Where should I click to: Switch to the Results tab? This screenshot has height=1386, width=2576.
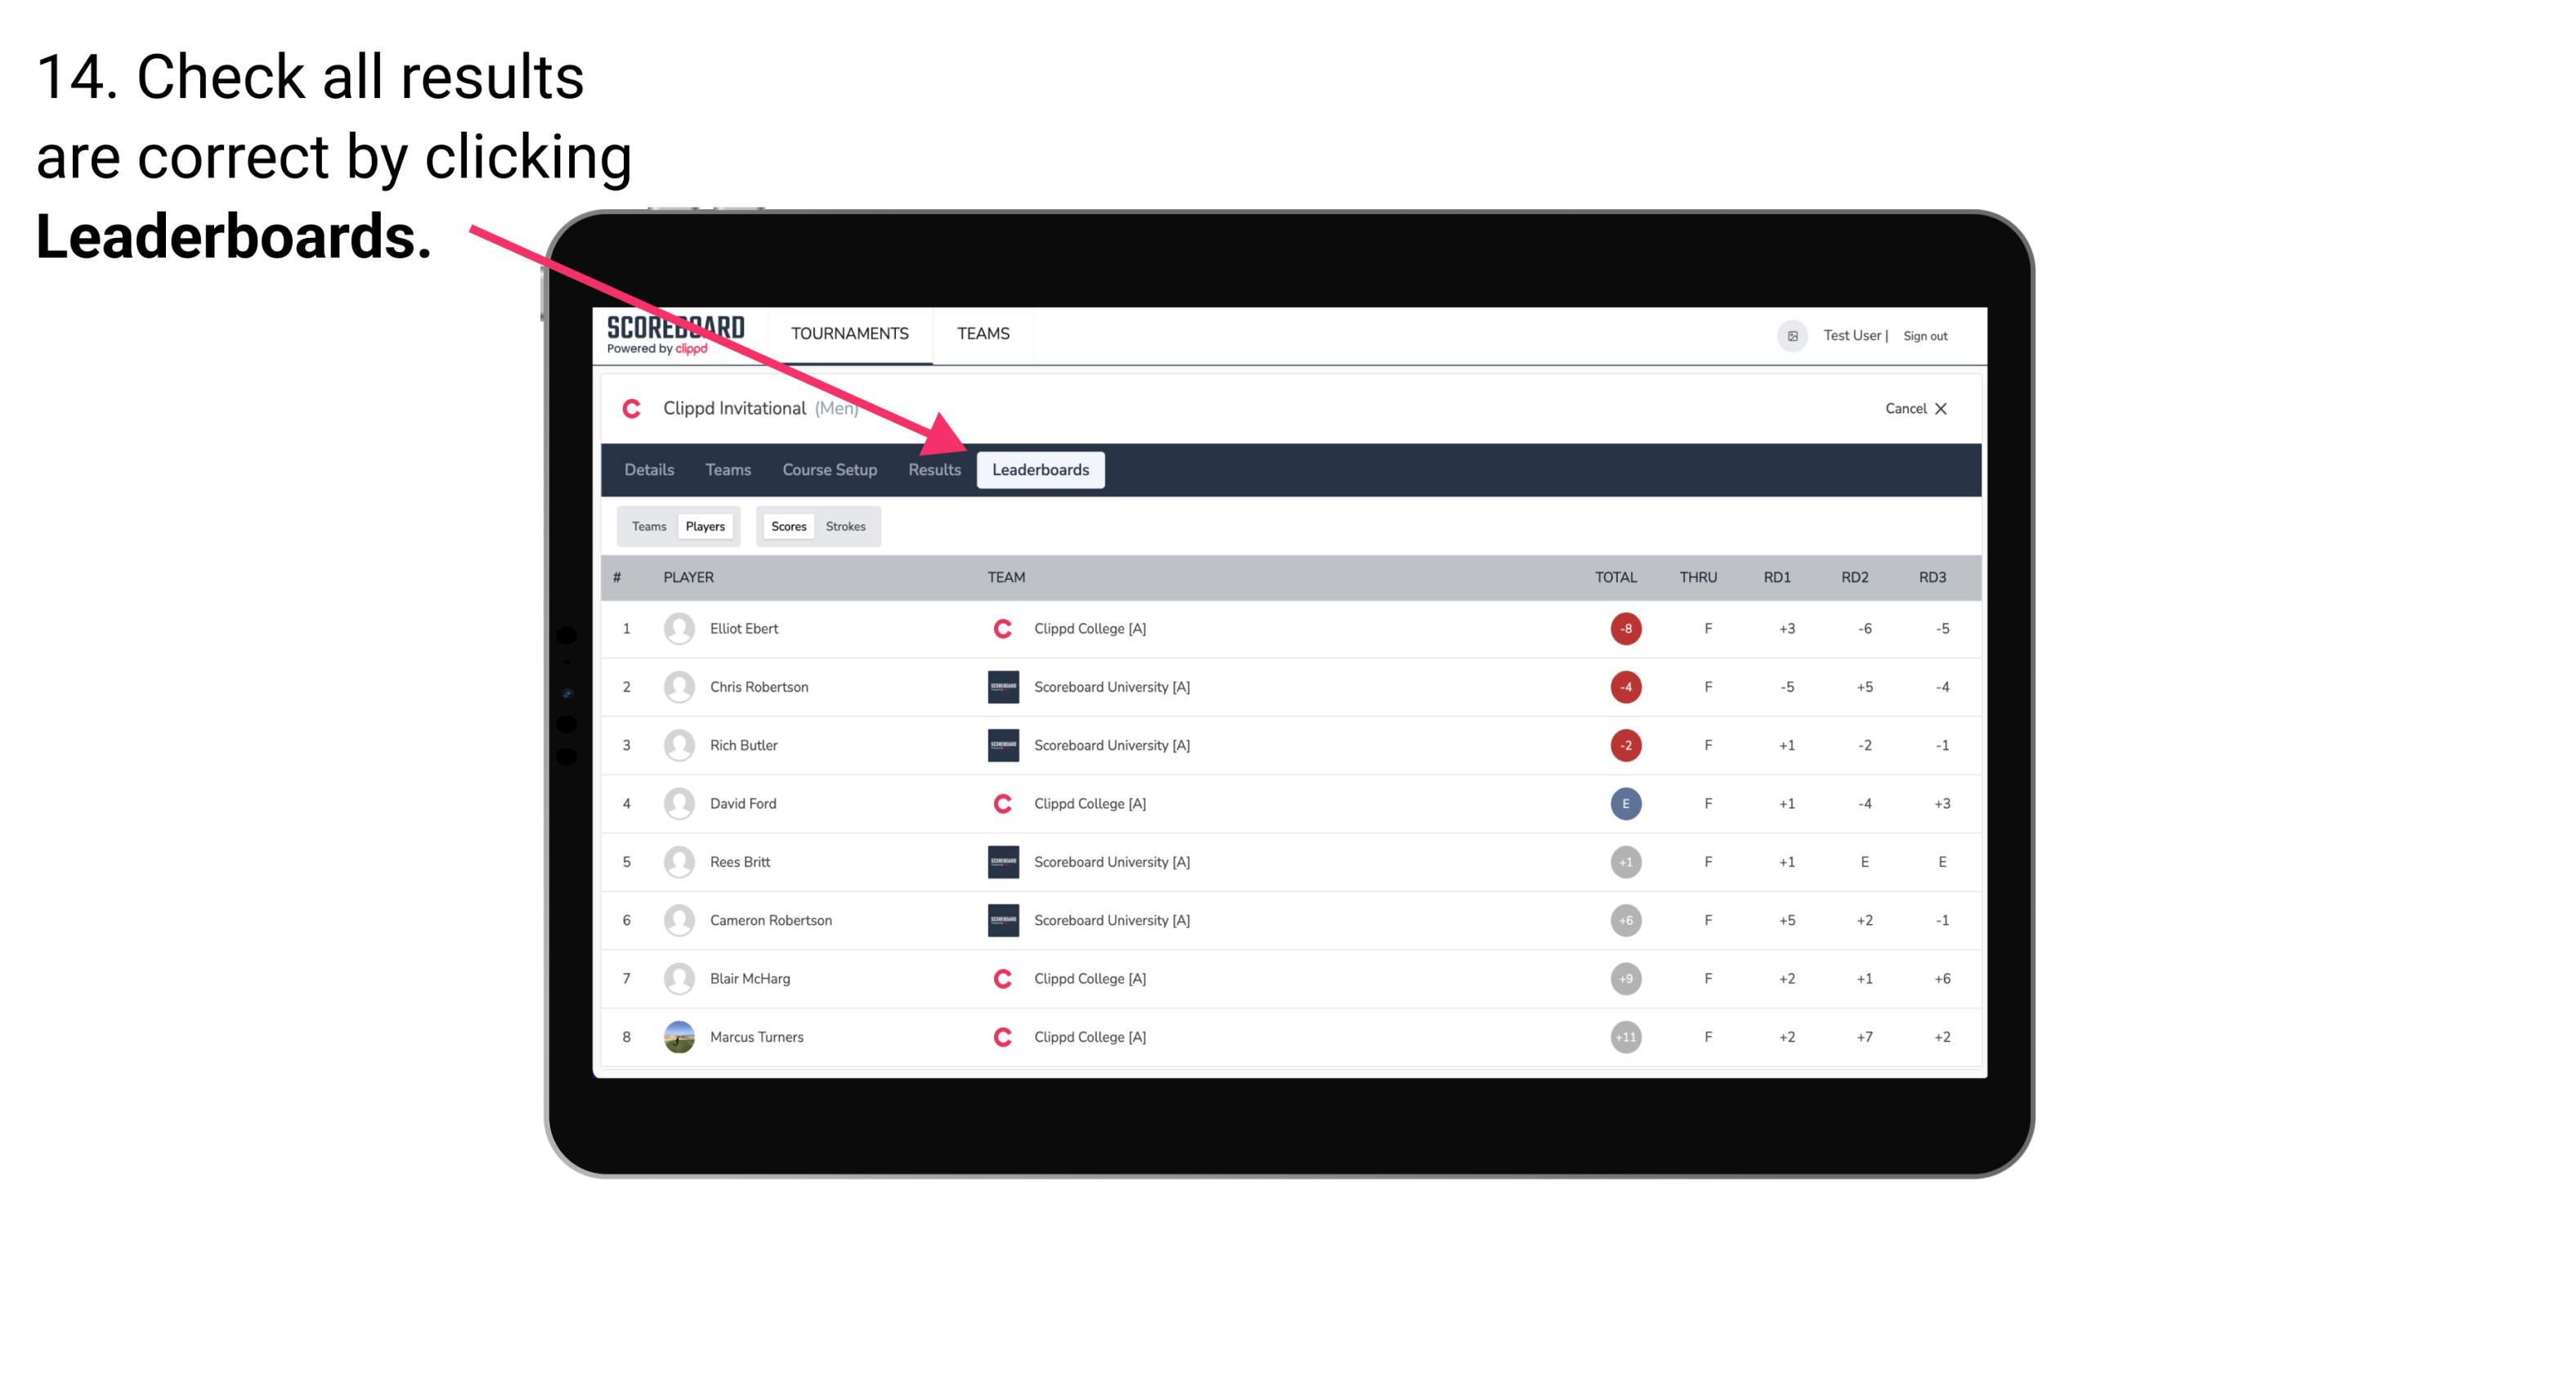point(933,469)
